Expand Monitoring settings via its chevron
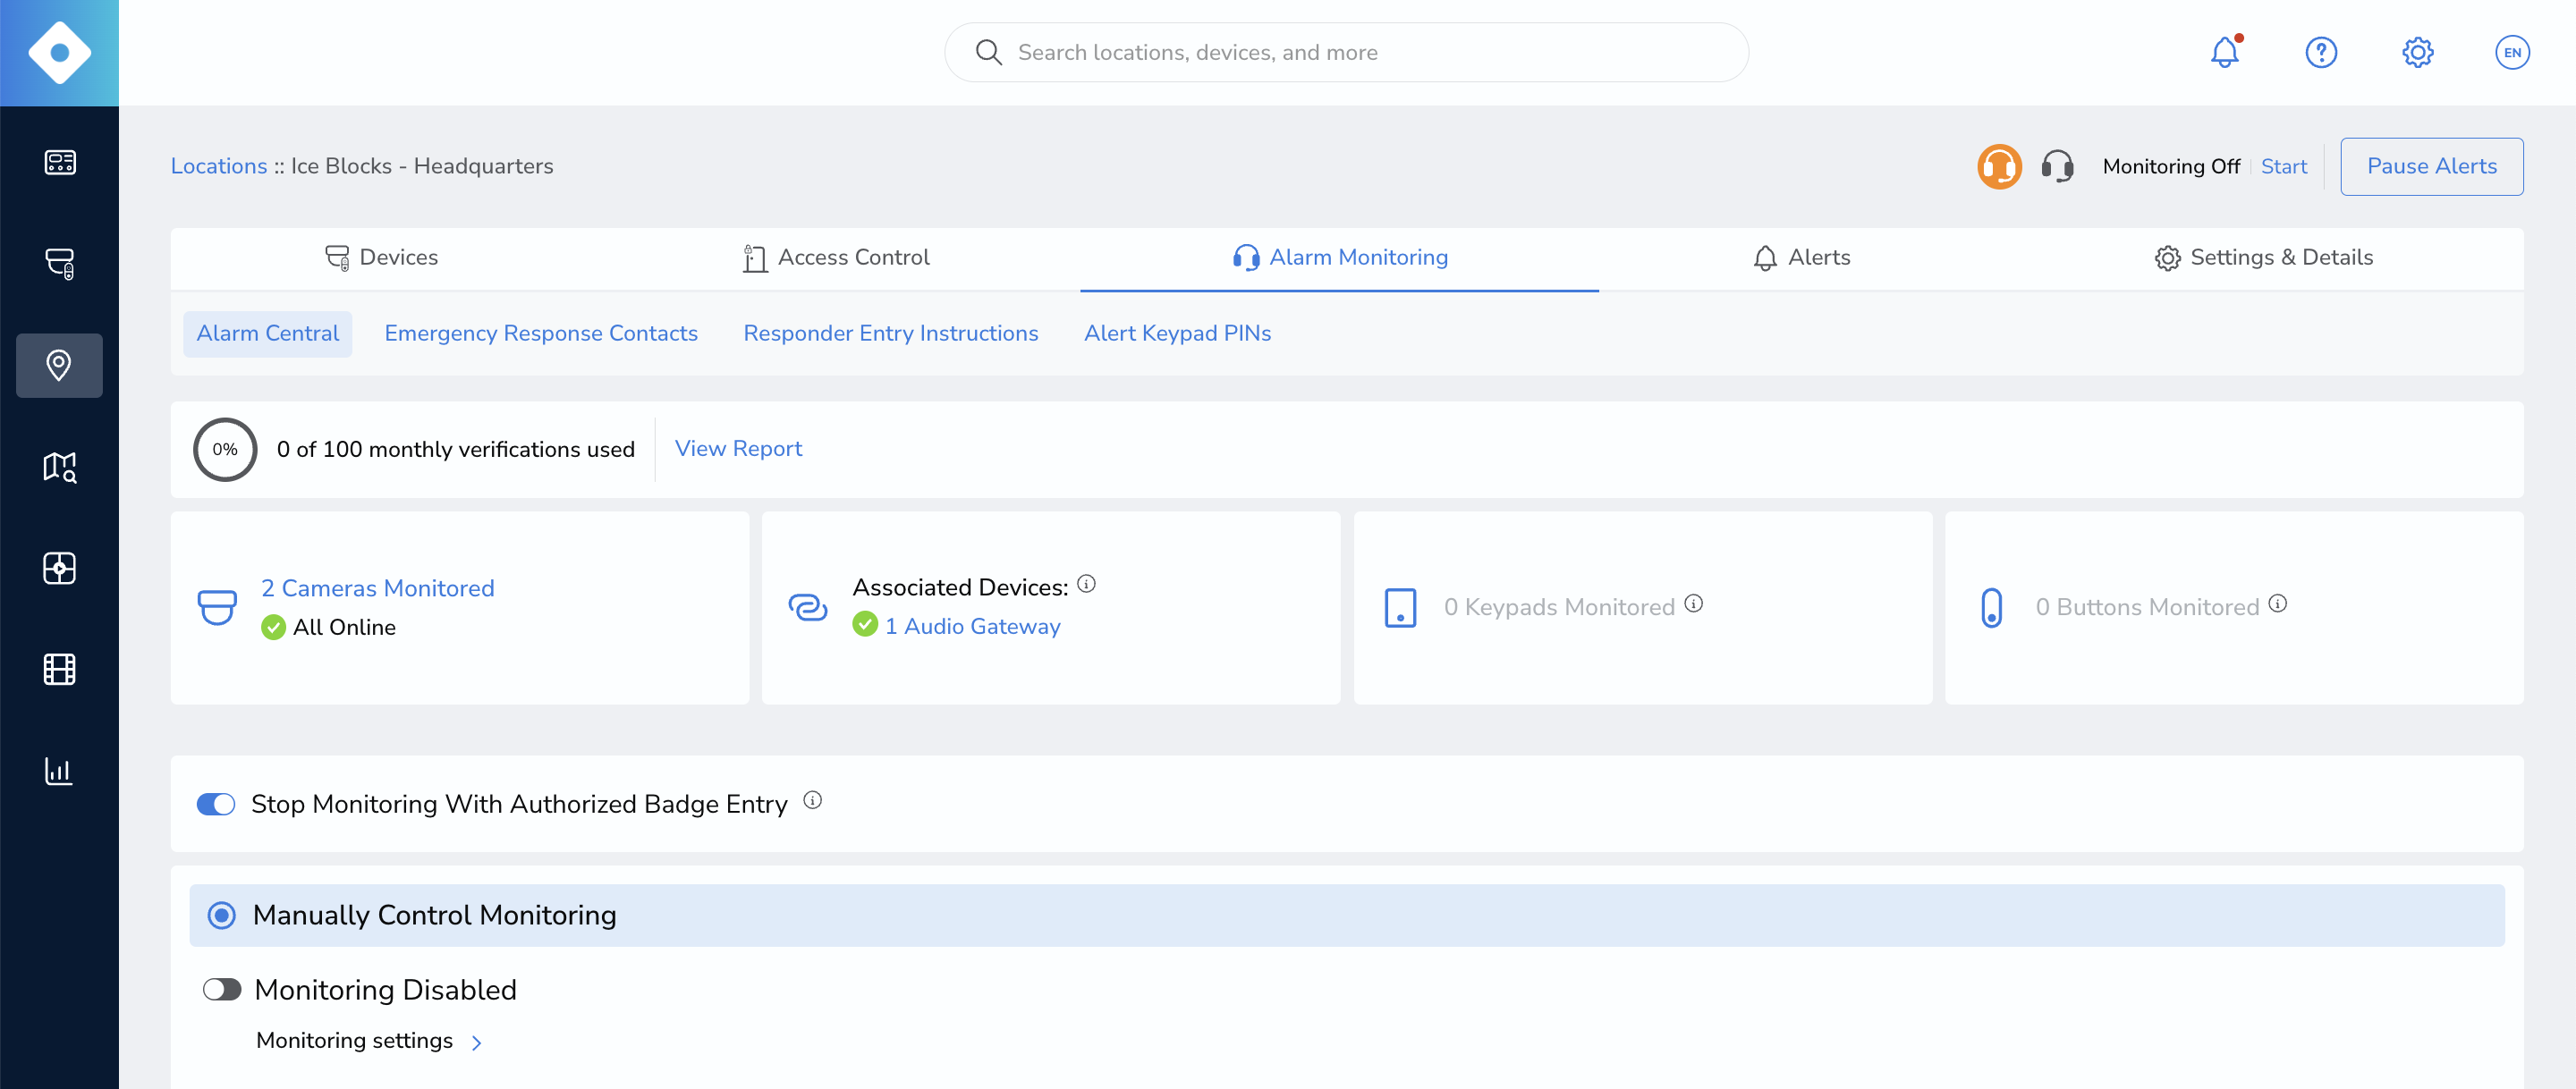Image resolution: width=2576 pixels, height=1089 pixels. click(477, 1042)
